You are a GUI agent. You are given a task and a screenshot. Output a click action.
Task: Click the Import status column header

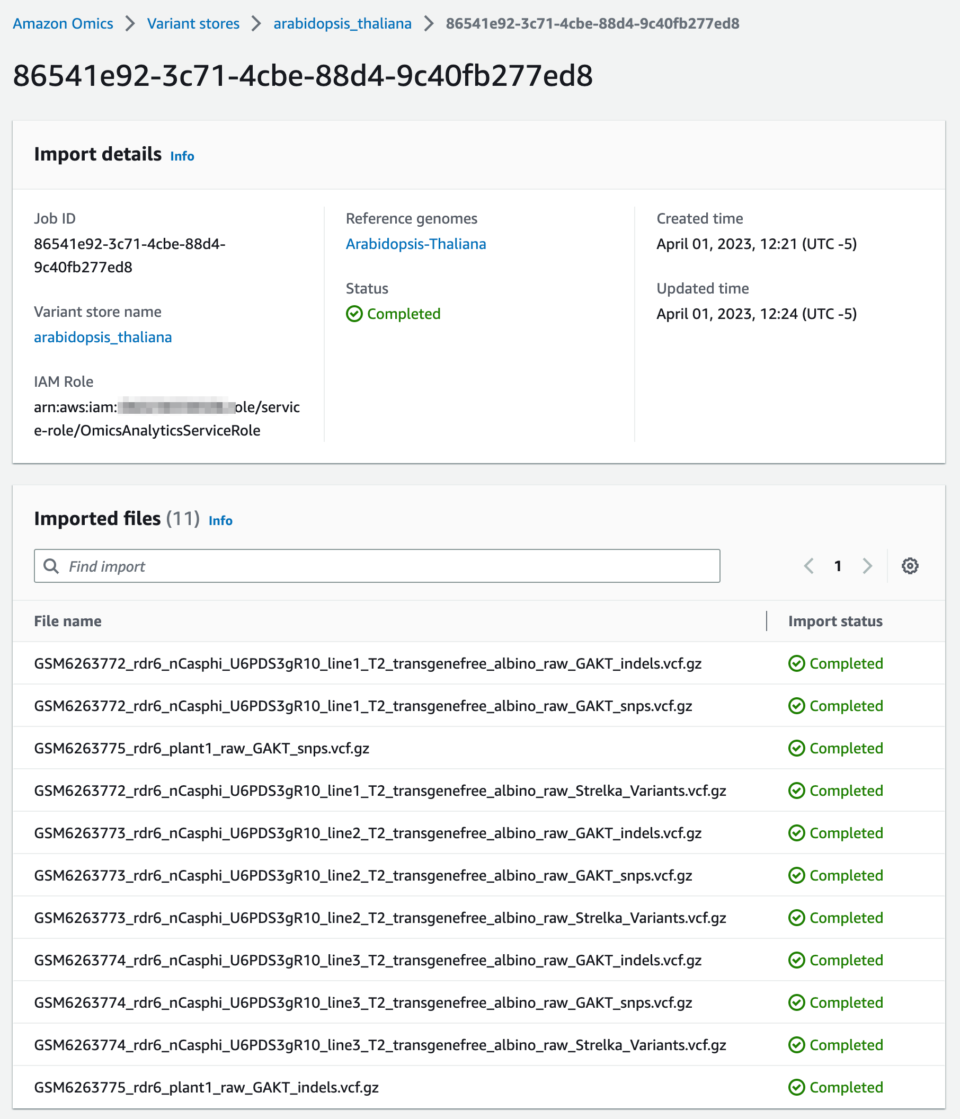pyautogui.click(x=835, y=621)
